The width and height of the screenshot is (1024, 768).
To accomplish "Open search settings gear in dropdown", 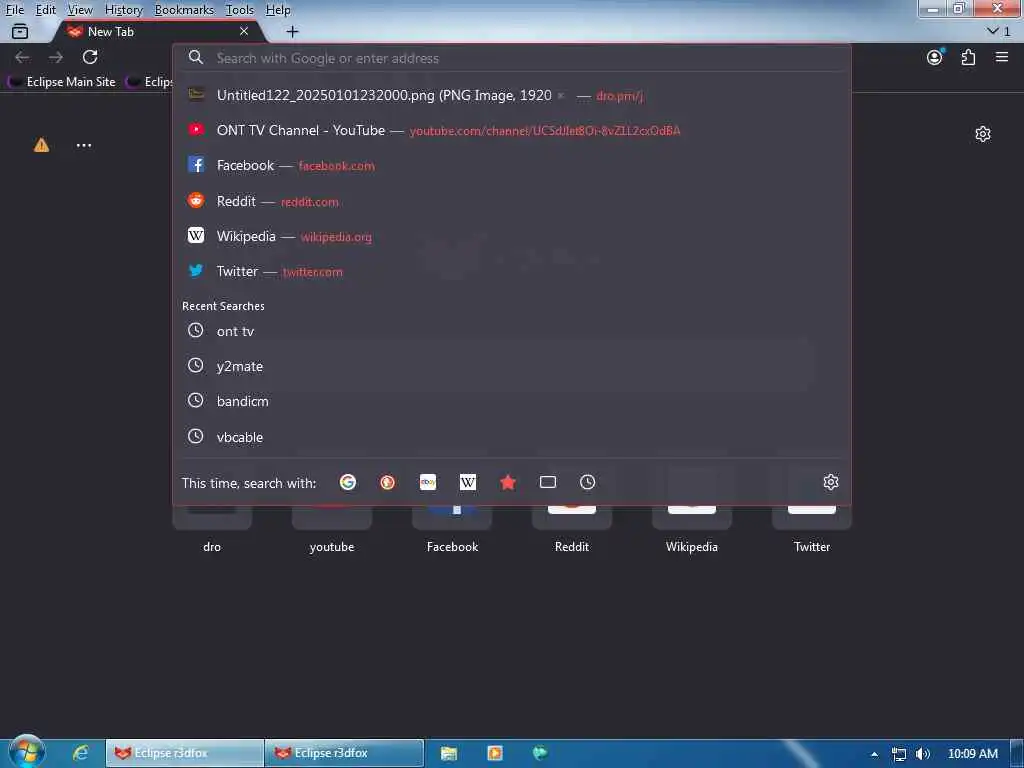I will [831, 482].
